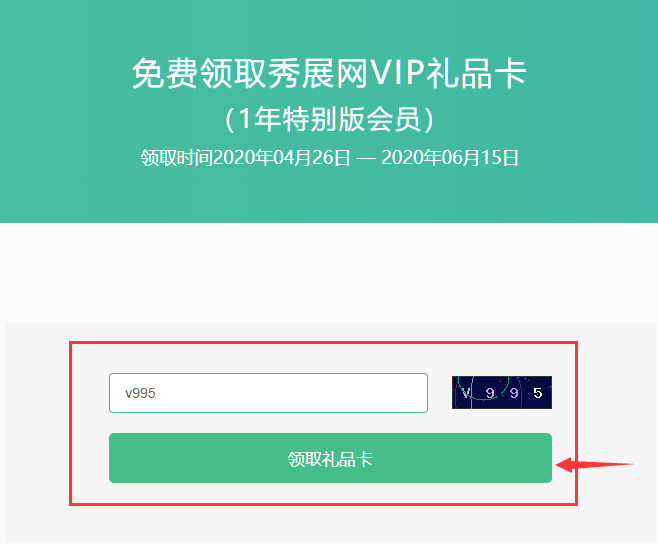Click the 免费领取秀展网VIP礼品卡 headline
The width and height of the screenshot is (658, 544).
click(329, 73)
